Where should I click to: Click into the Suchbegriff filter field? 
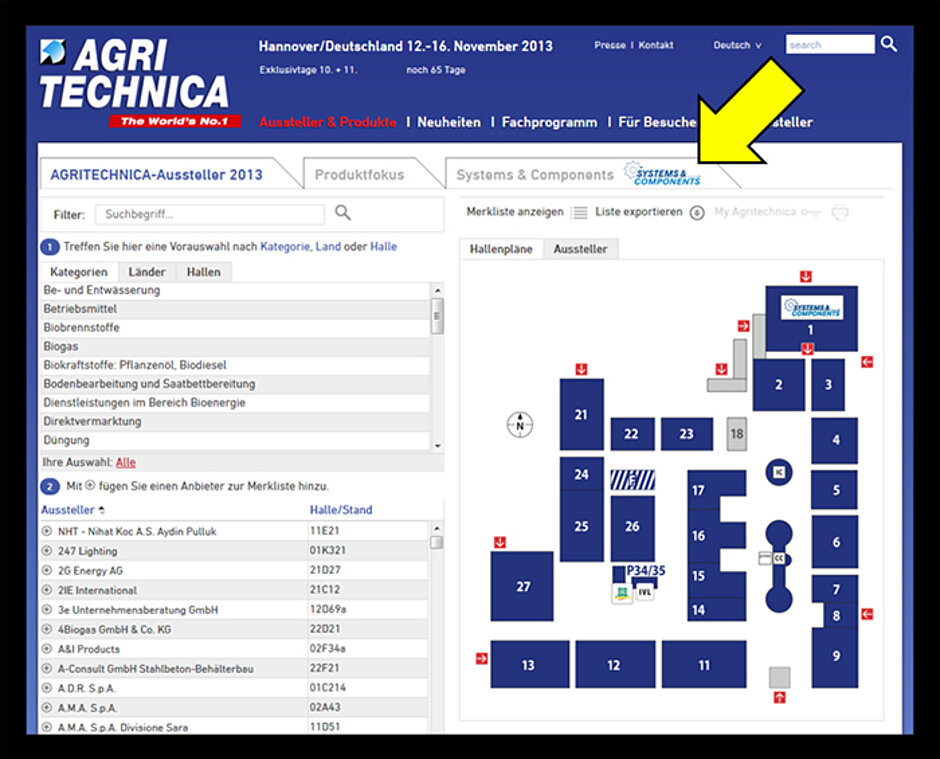click(x=209, y=214)
